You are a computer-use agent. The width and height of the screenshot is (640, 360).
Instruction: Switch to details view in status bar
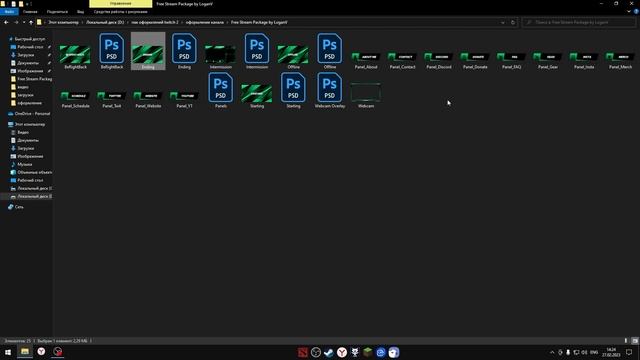click(626, 341)
